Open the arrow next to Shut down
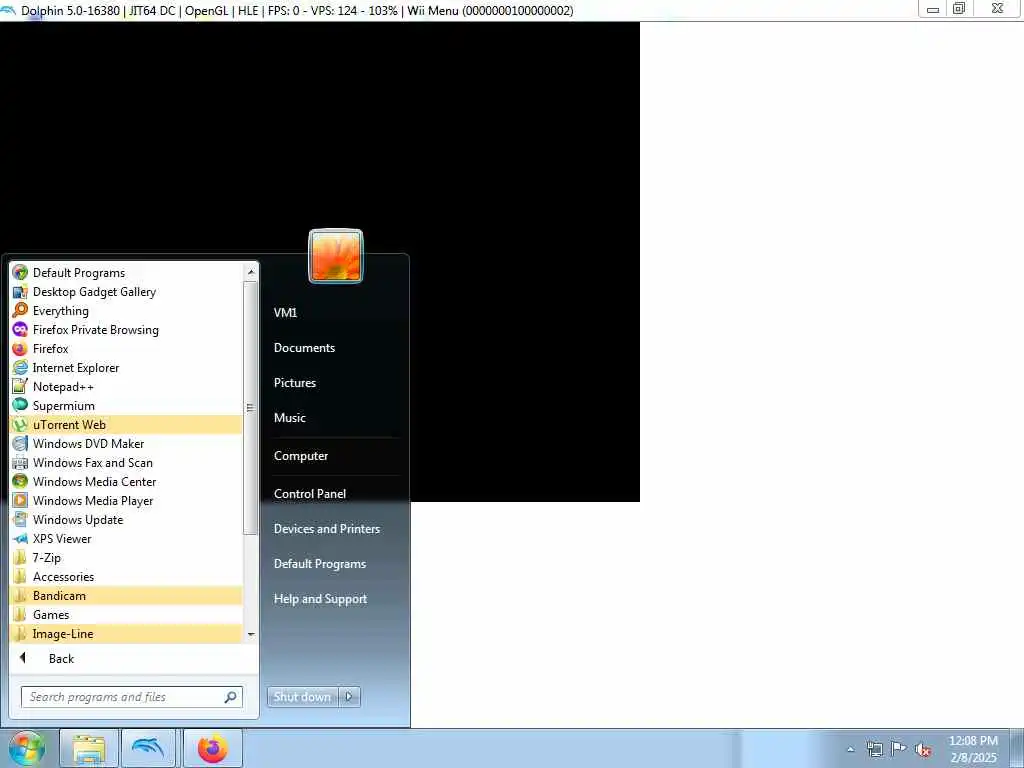Screen dimensions: 1024x768 click(349, 697)
